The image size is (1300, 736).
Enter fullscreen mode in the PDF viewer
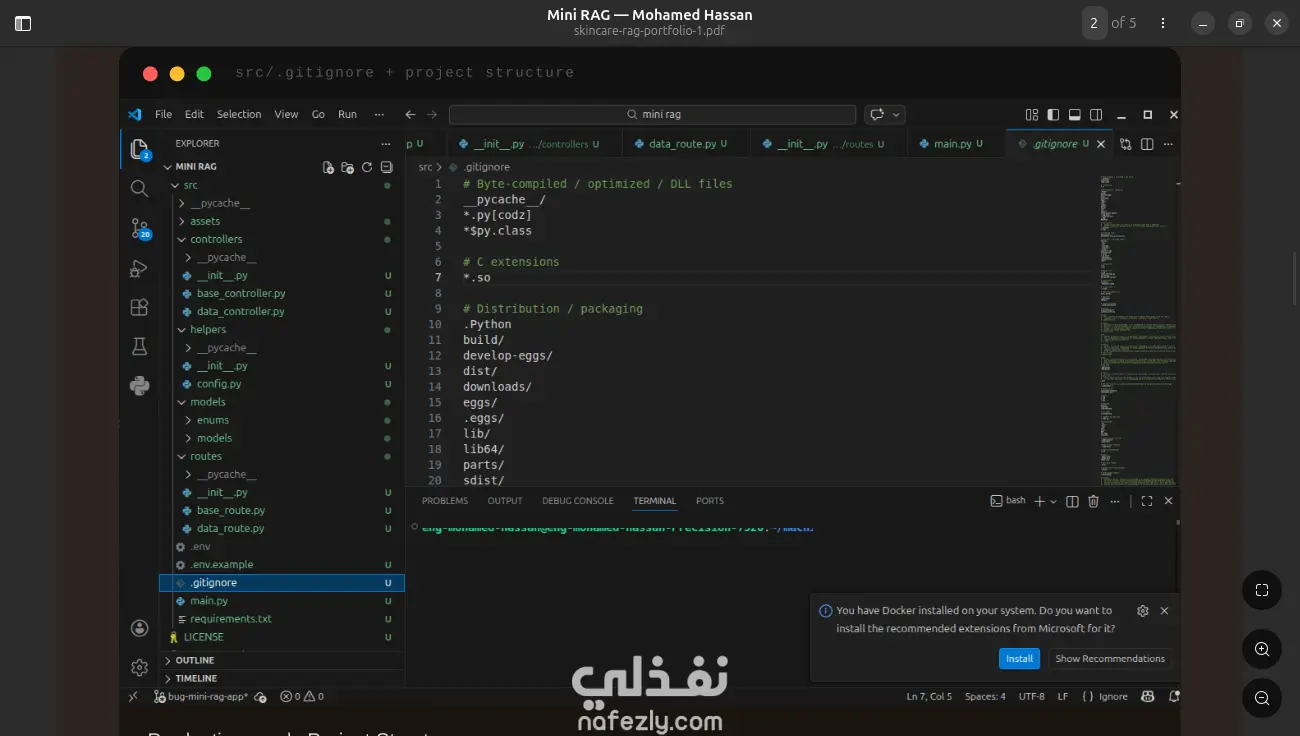point(1262,590)
